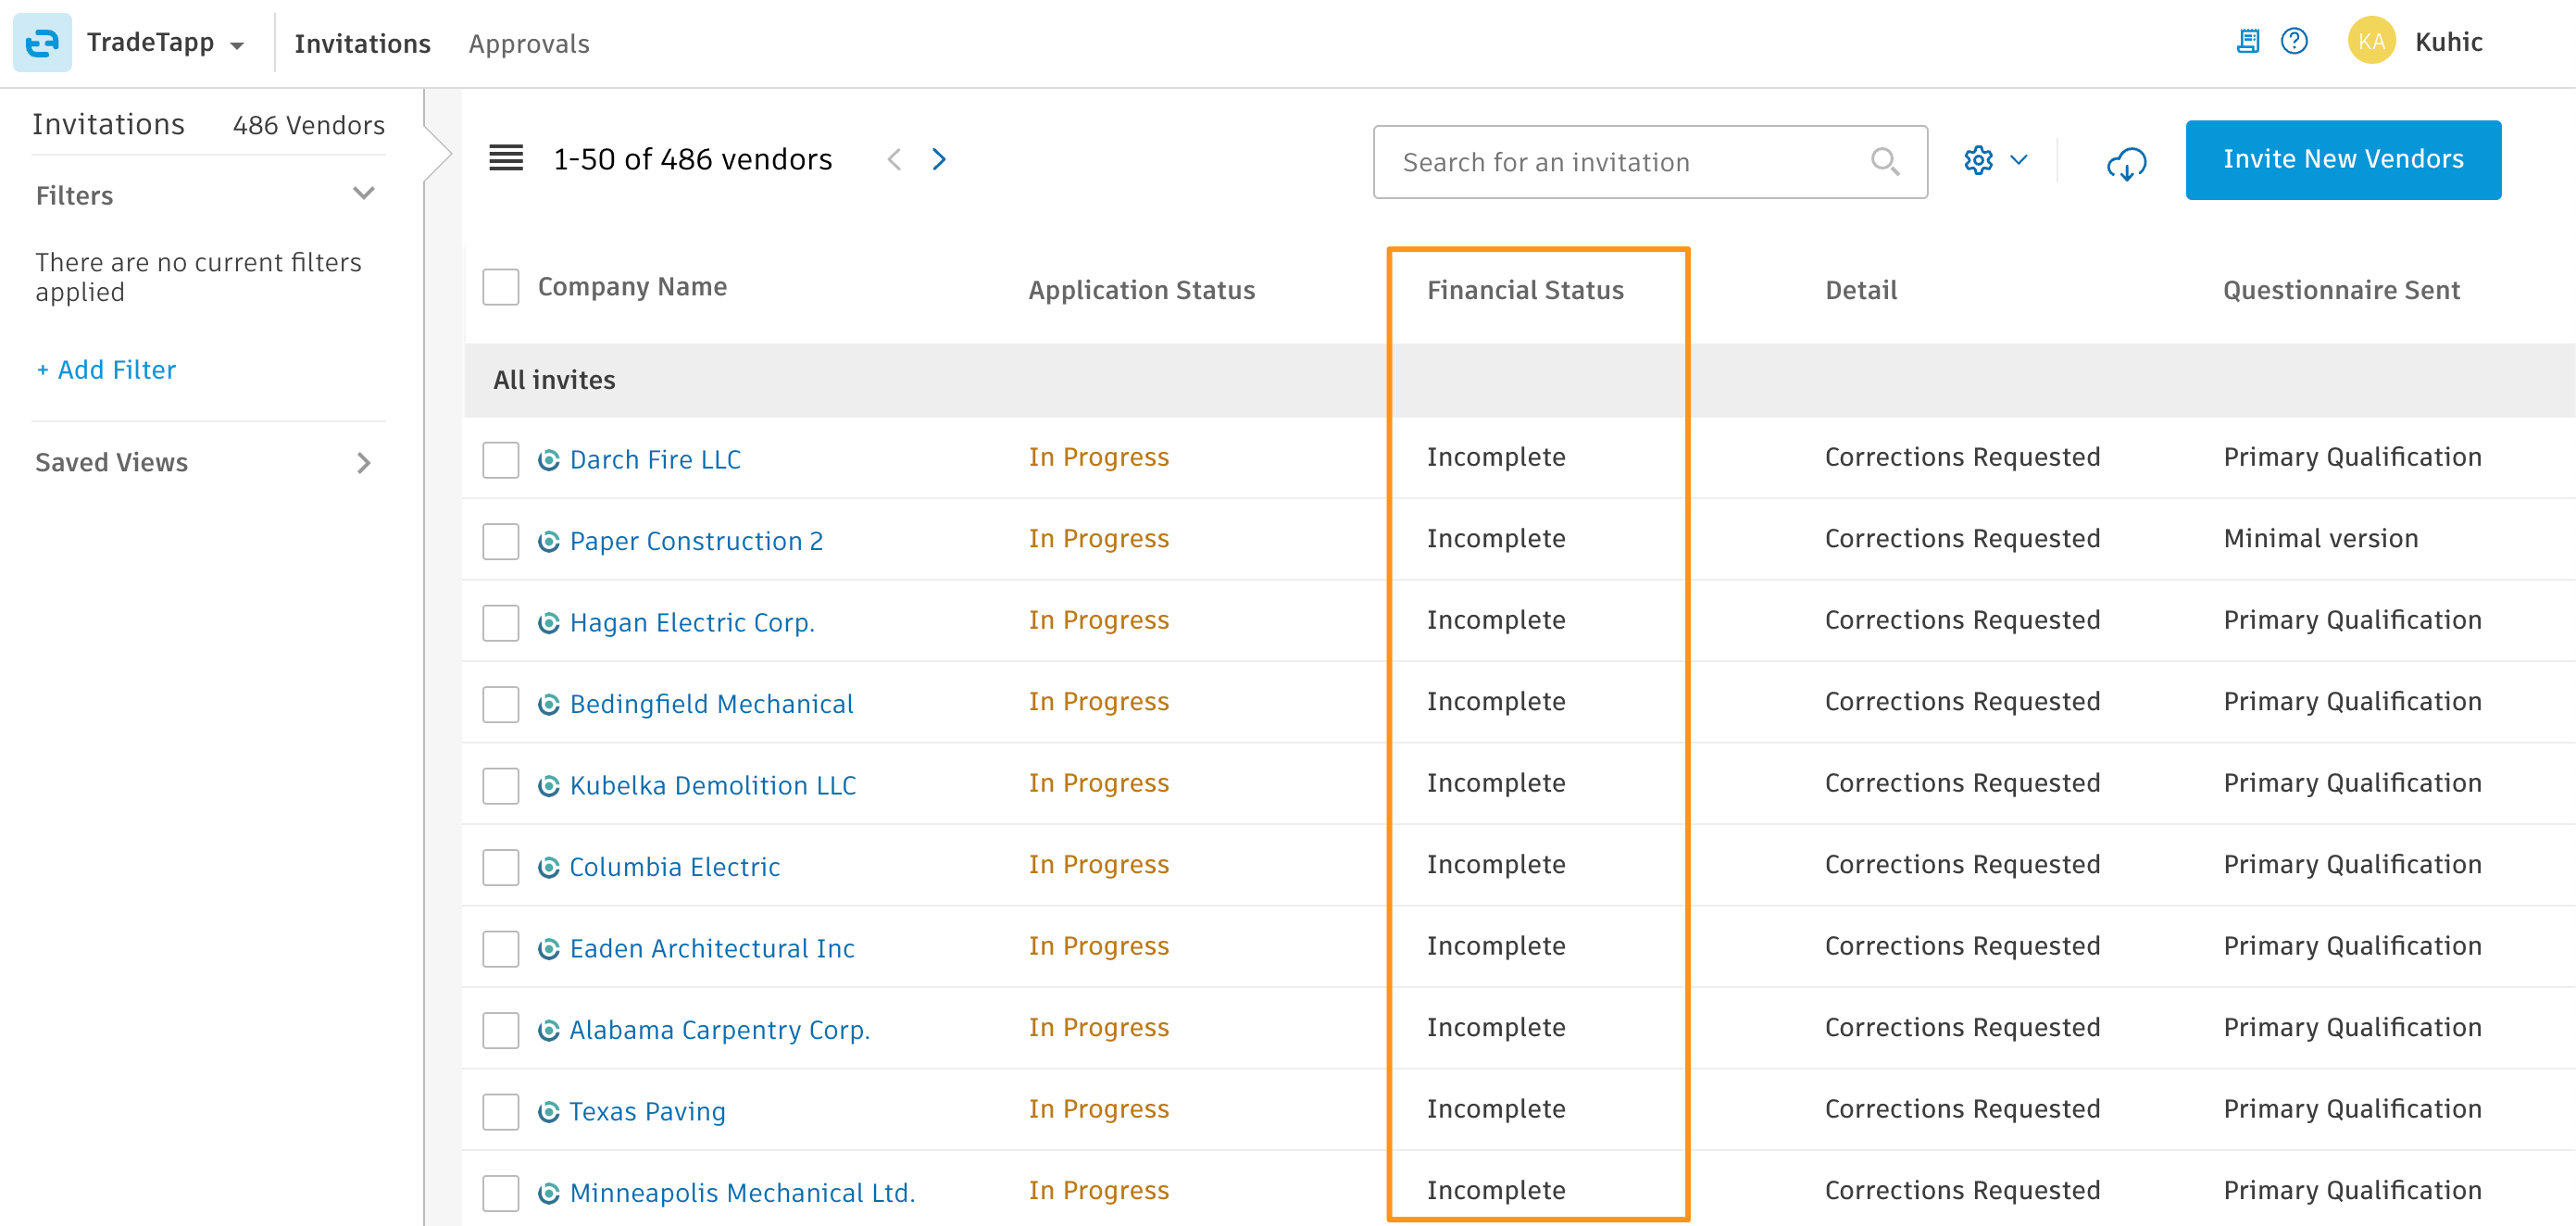Click the sync icon beside Columbia Electric
Viewport: 2576px width, 1226px height.
548,867
